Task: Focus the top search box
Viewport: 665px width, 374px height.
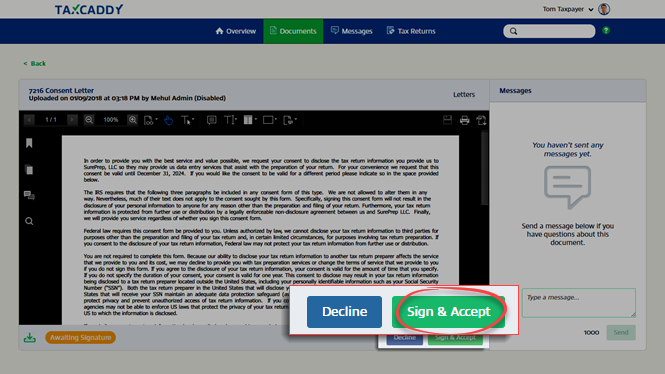Action: point(549,31)
